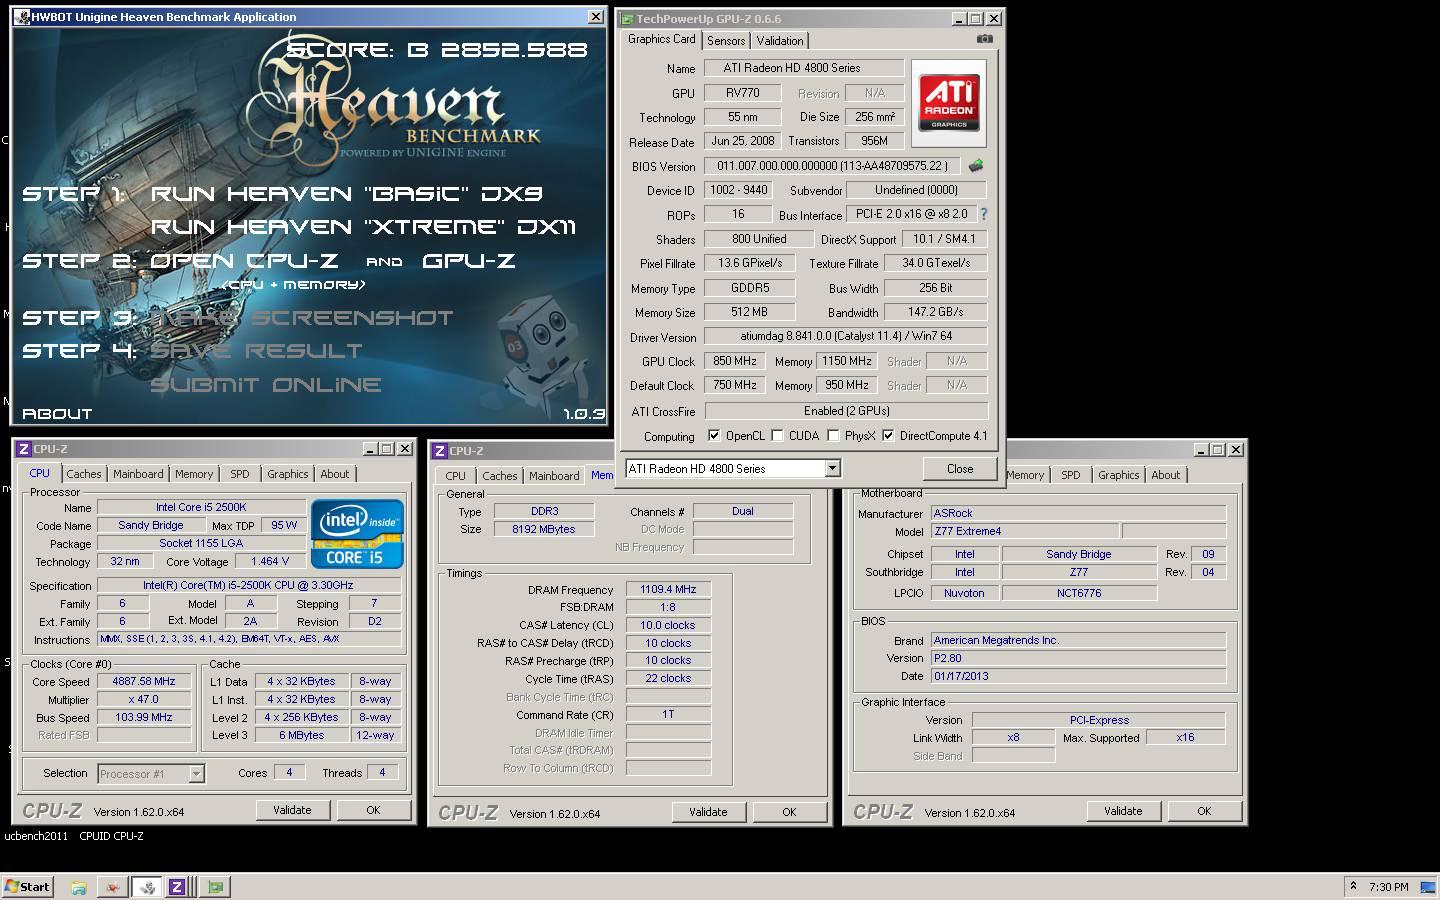This screenshot has height=900, width=1440.
Task: Open Memory tab in left CPU-Z window
Action: click(194, 474)
